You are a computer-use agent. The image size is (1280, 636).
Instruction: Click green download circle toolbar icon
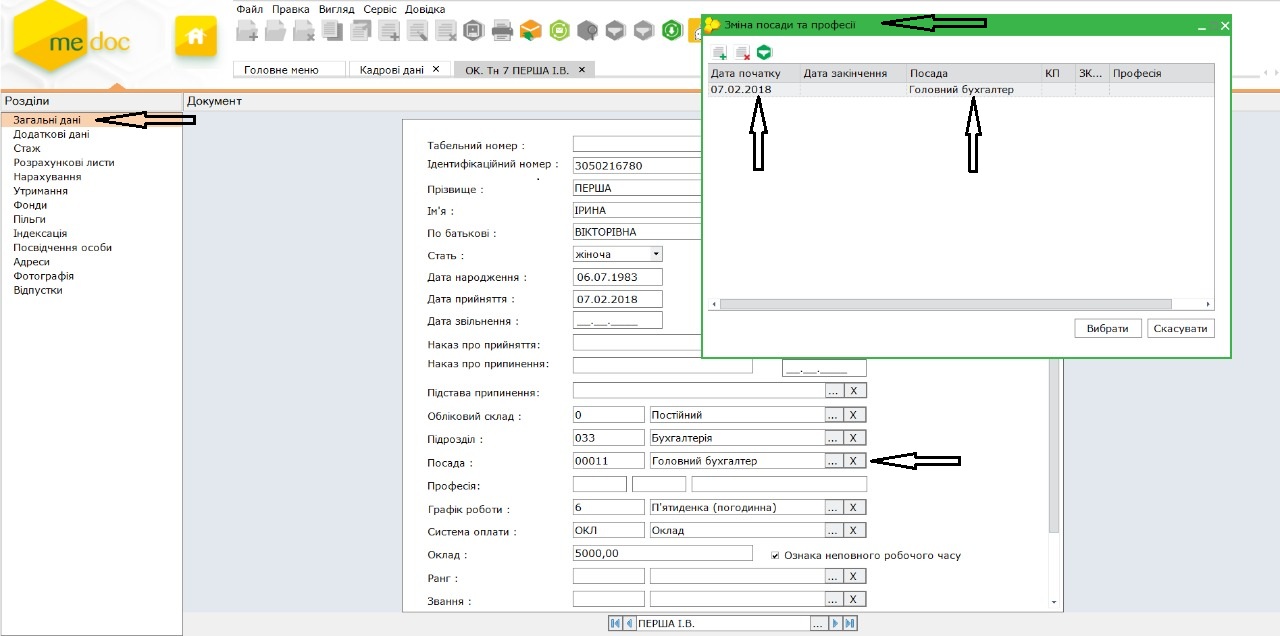(673, 31)
